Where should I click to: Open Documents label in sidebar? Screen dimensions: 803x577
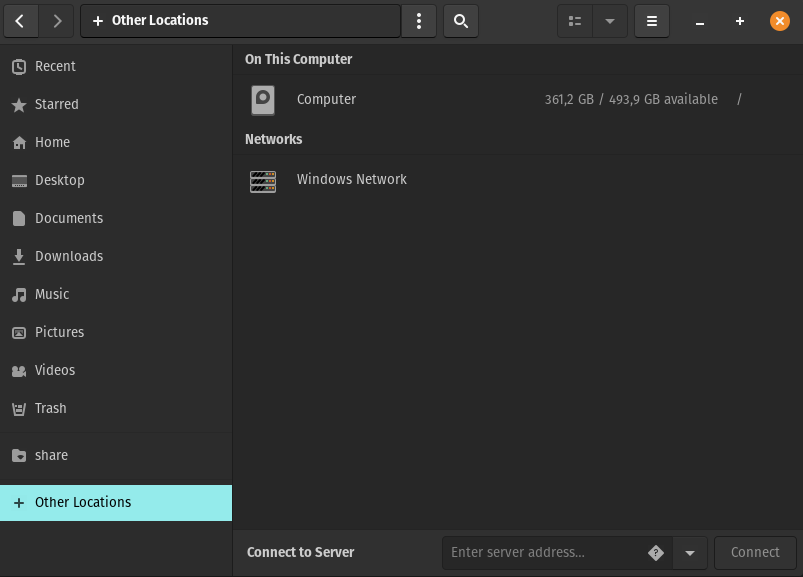tap(69, 219)
